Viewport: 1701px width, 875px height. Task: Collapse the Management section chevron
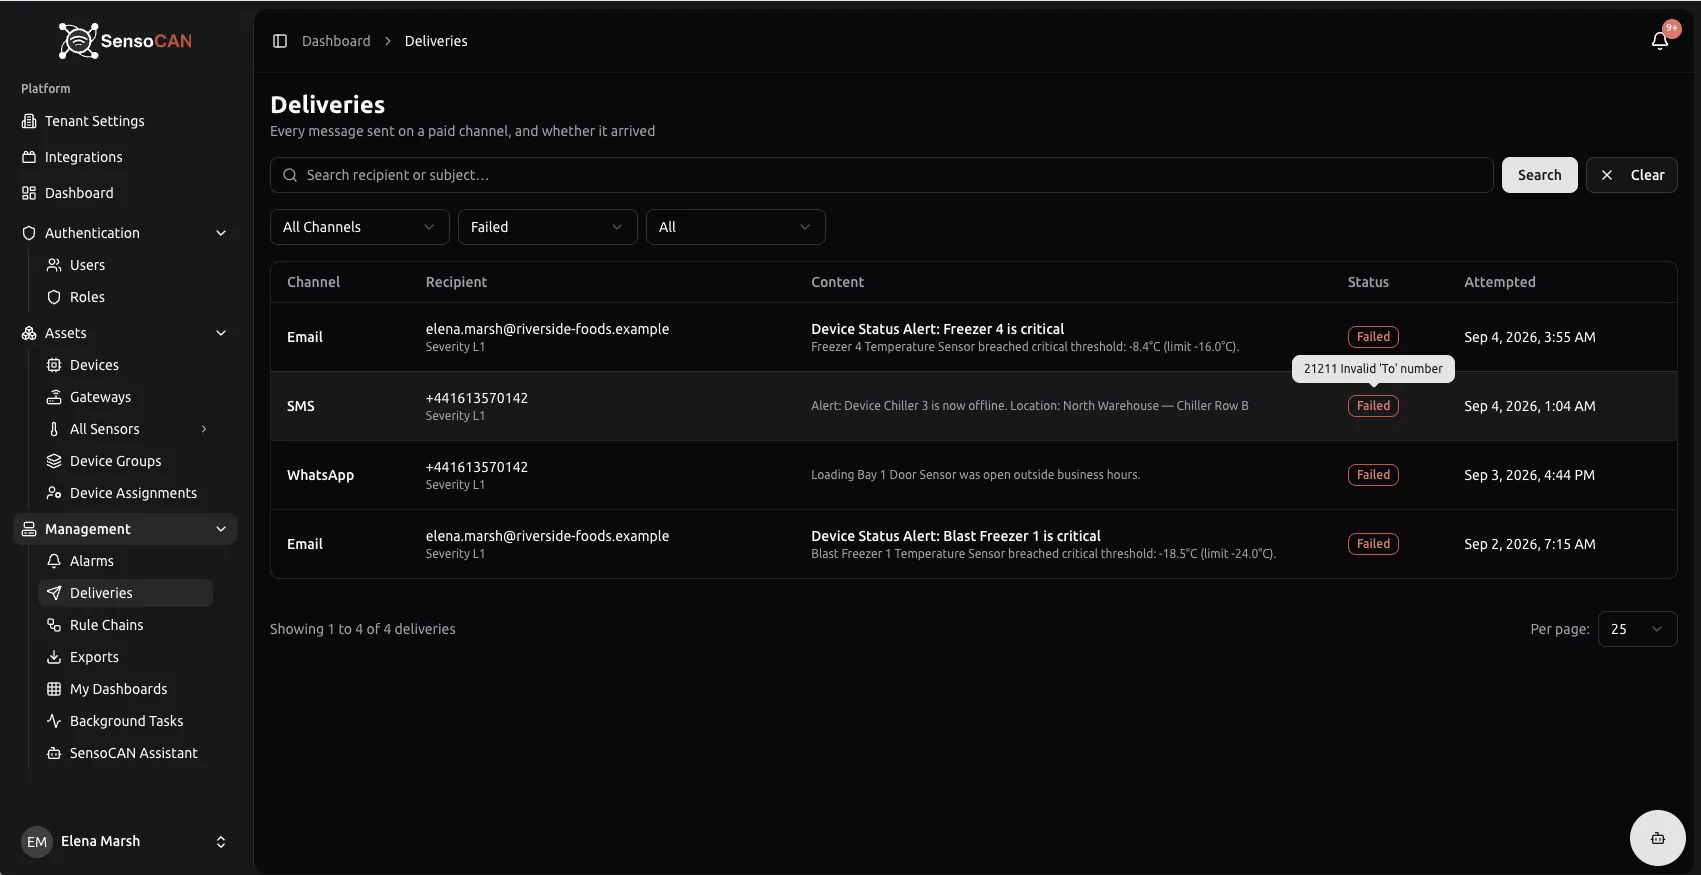coord(221,529)
